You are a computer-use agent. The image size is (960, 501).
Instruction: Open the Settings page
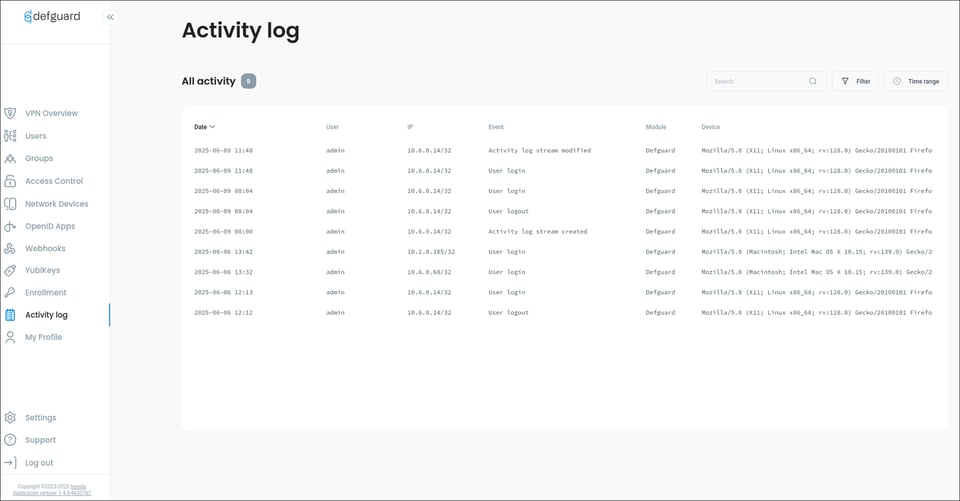40,418
